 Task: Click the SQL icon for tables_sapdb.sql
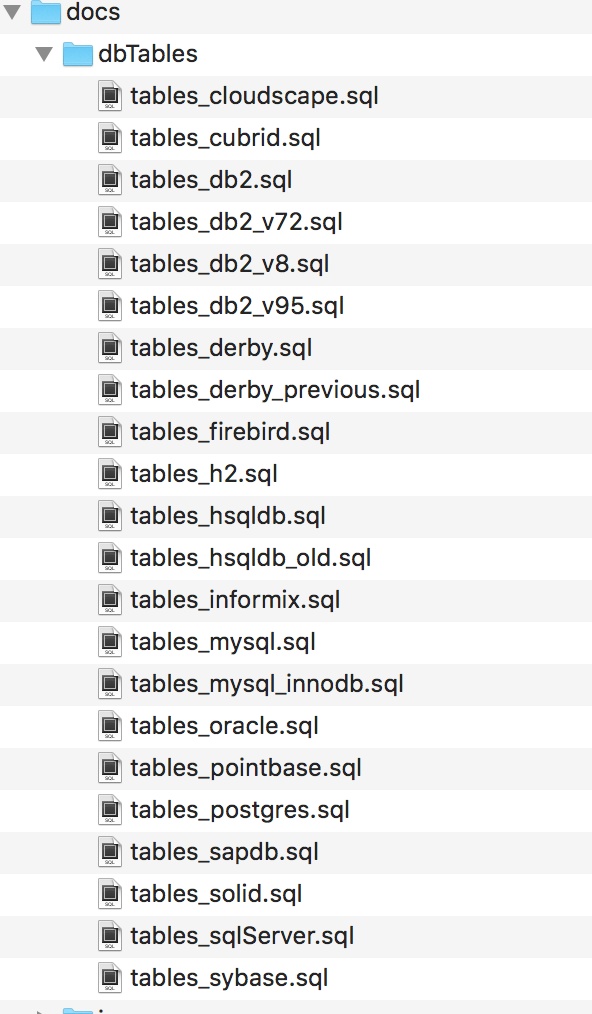(x=110, y=853)
